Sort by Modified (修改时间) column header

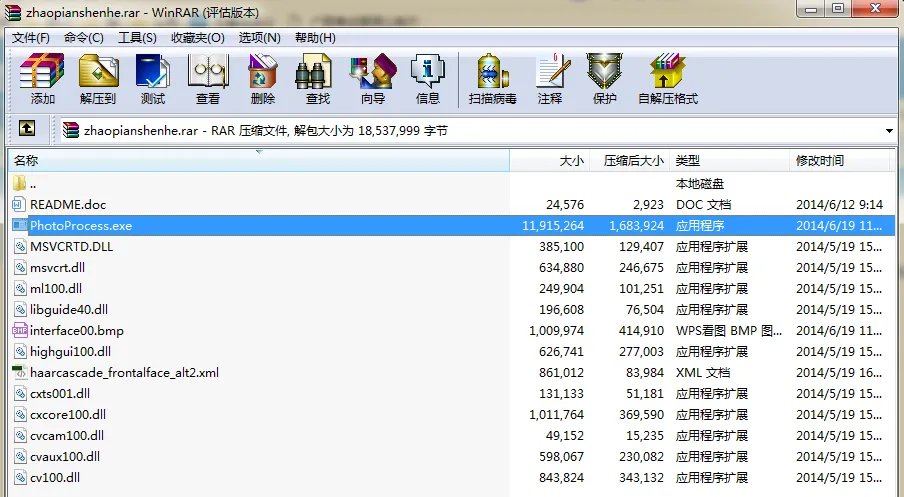point(840,160)
